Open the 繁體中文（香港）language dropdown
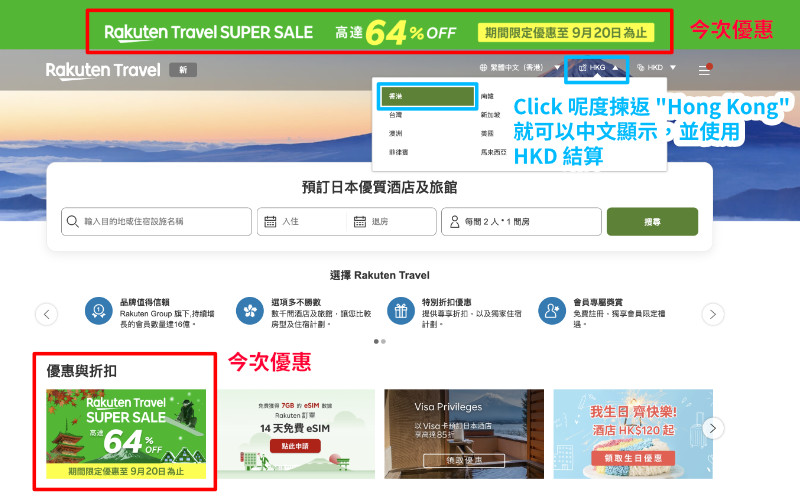This screenshot has height=497, width=800. 520,67
